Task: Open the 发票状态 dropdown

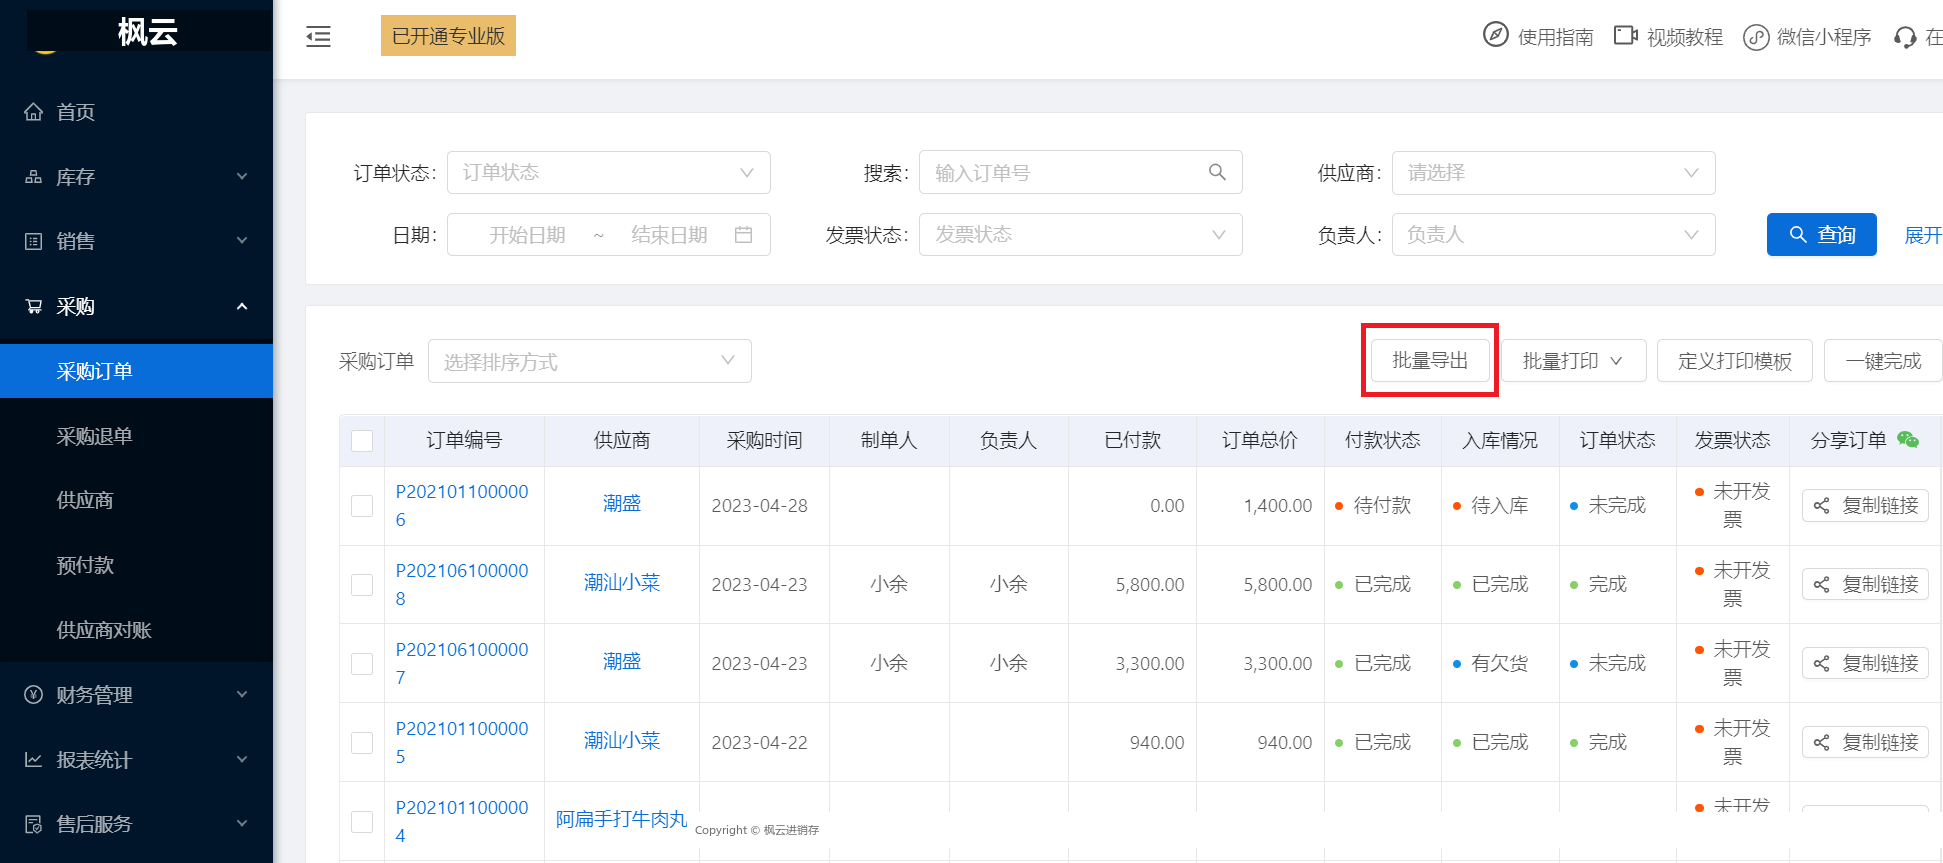Action: pyautogui.click(x=1080, y=234)
